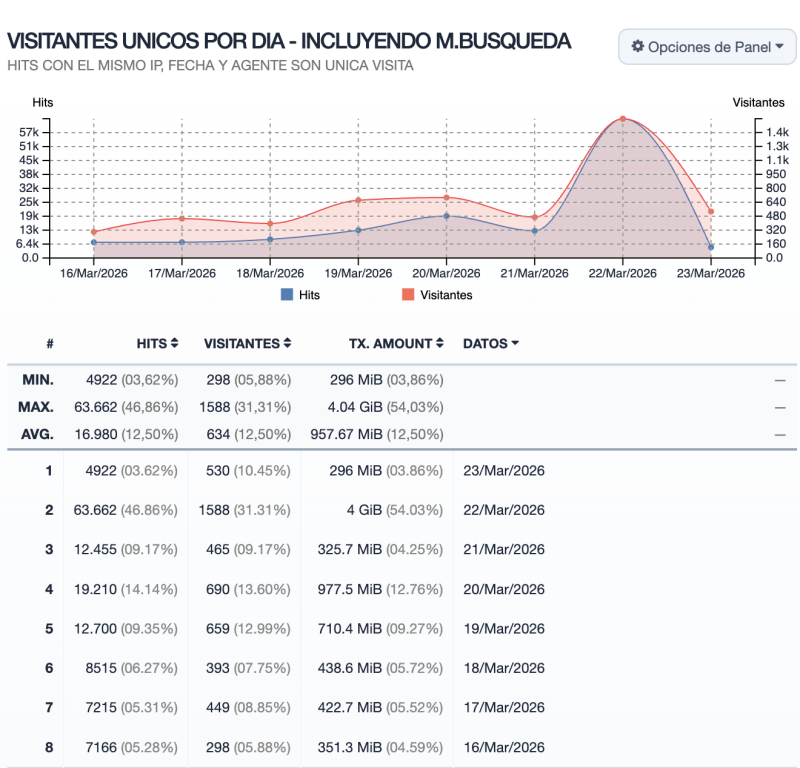Click the Hits point on 23/Mar/2026

(711, 247)
